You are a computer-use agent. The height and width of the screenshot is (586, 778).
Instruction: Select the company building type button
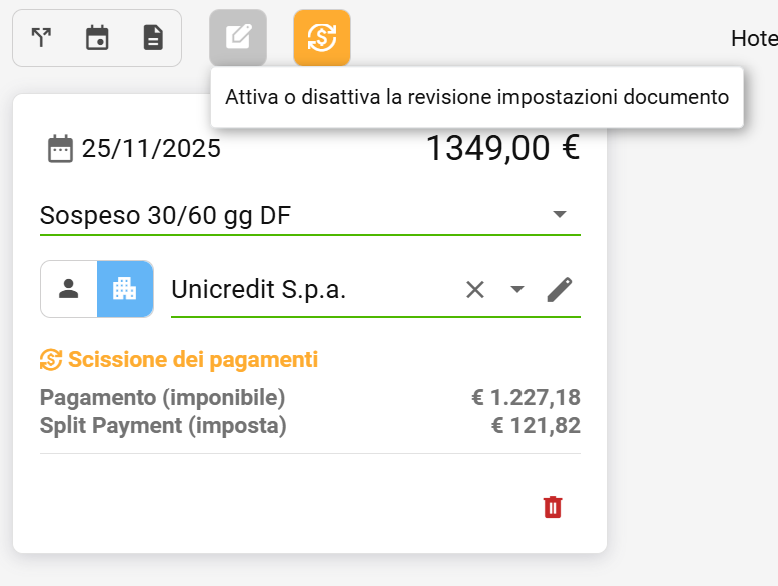click(x=125, y=289)
